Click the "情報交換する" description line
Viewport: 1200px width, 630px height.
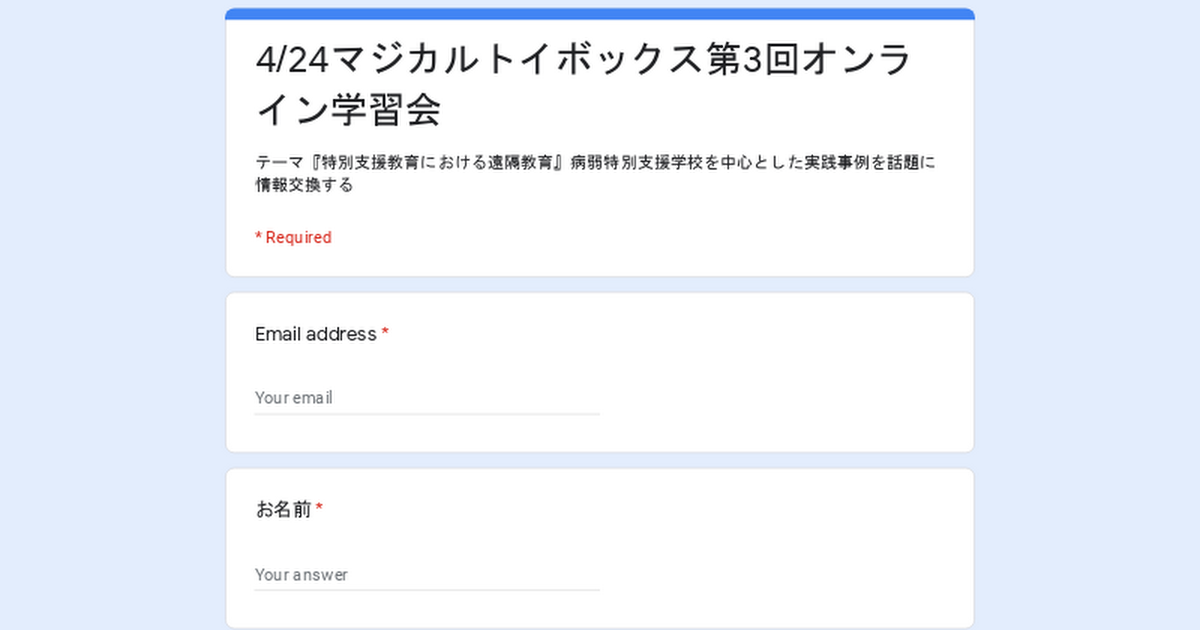click(304, 185)
